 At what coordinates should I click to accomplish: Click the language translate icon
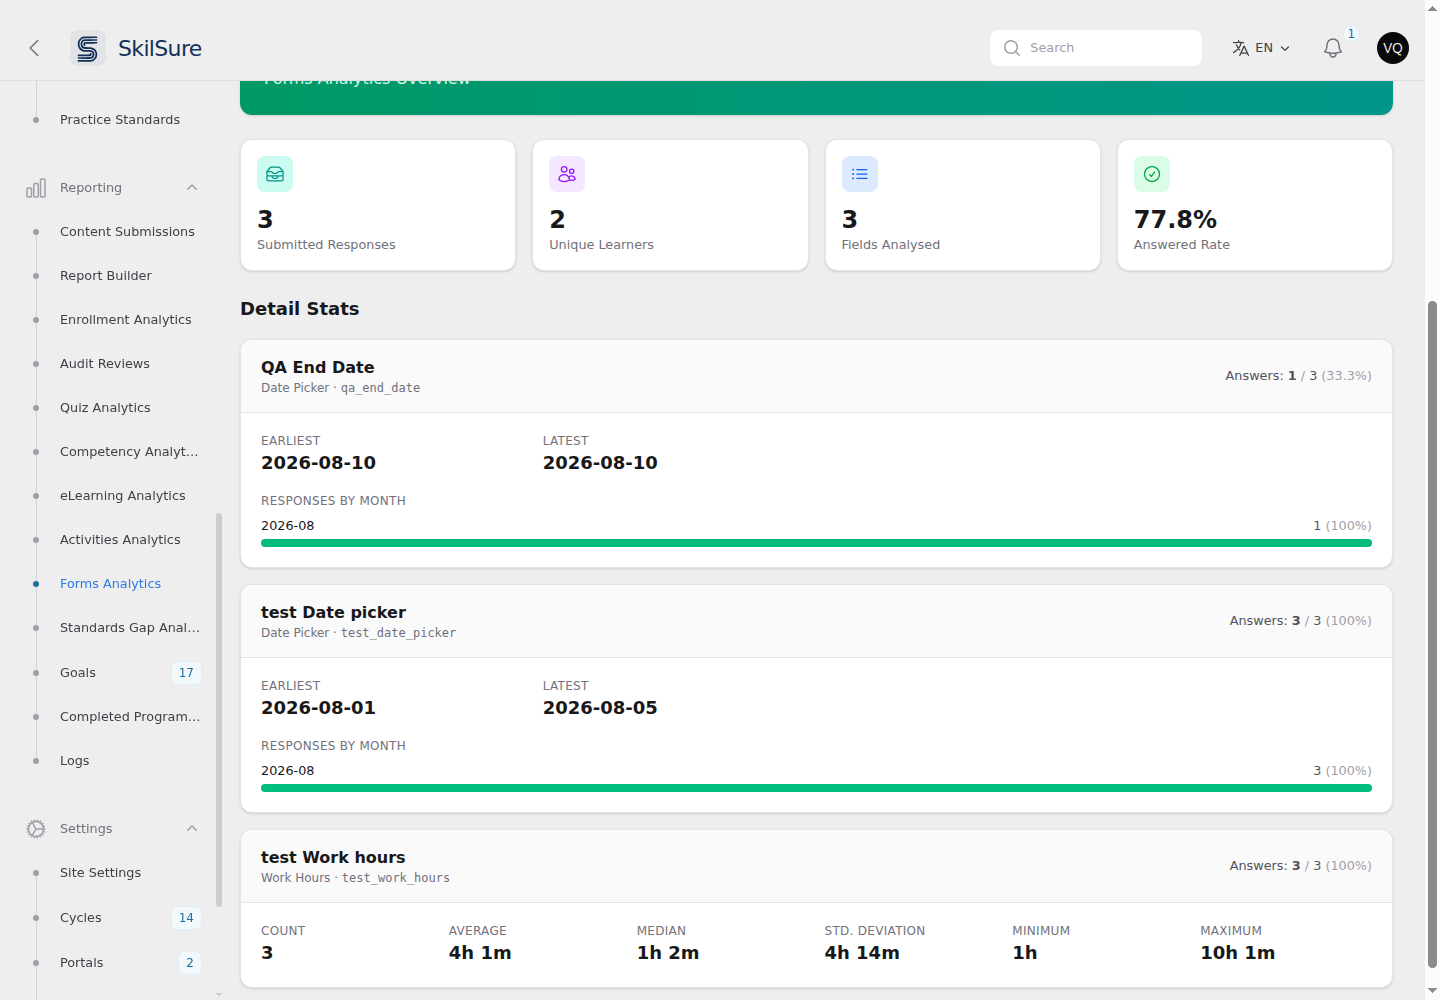pos(1240,48)
